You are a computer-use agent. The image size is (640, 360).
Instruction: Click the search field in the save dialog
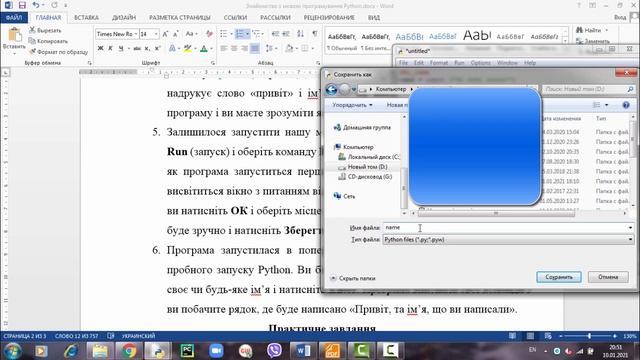[589, 89]
